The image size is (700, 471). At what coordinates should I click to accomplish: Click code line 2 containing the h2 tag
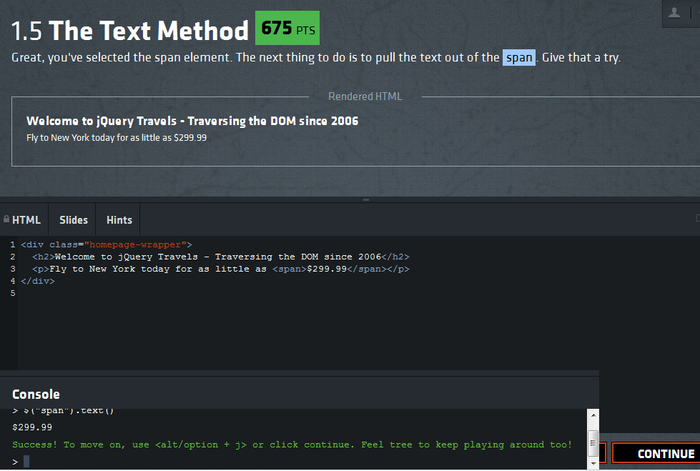coord(221,257)
